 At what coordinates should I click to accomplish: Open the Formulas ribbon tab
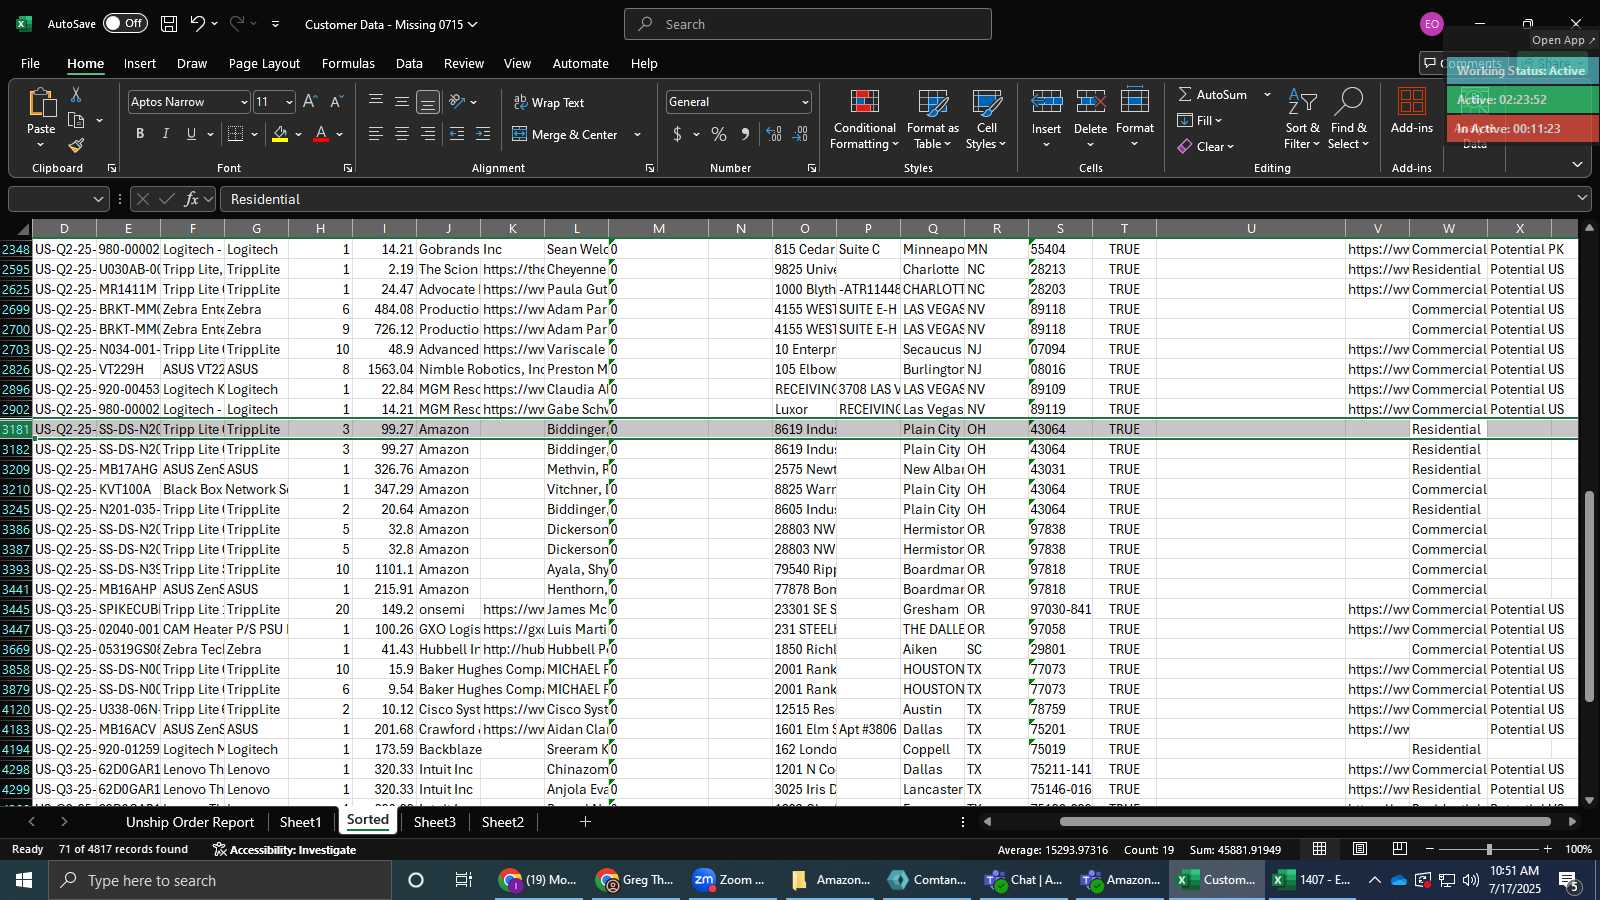(x=348, y=63)
